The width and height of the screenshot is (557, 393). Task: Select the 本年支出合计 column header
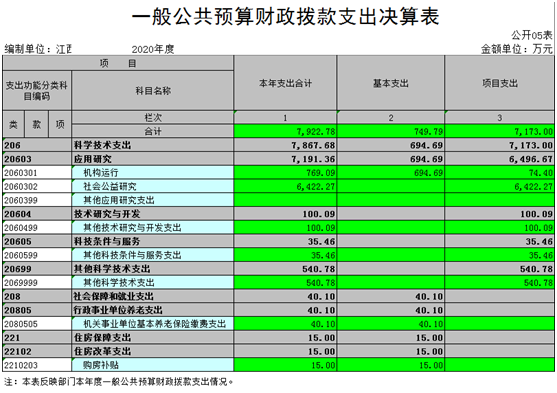[285, 83]
